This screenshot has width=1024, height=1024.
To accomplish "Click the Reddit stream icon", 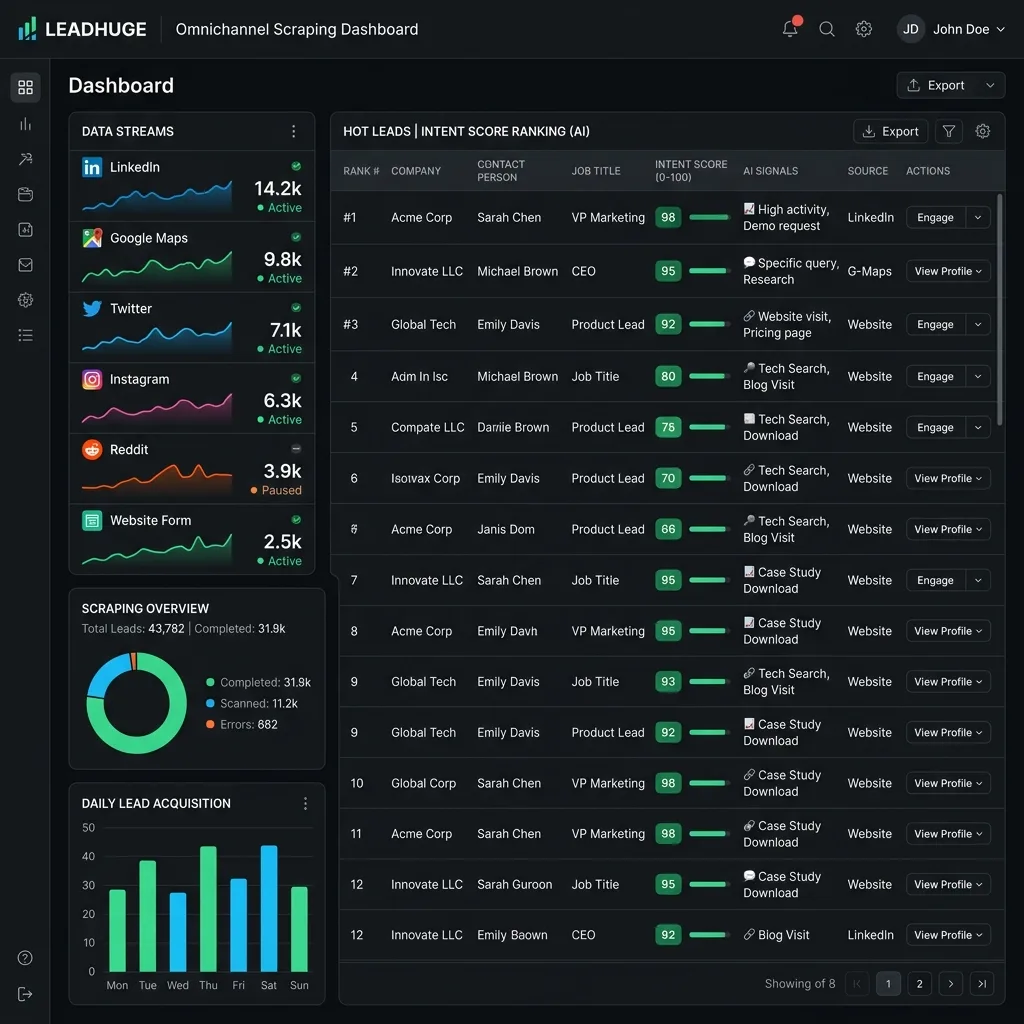I will (92, 449).
